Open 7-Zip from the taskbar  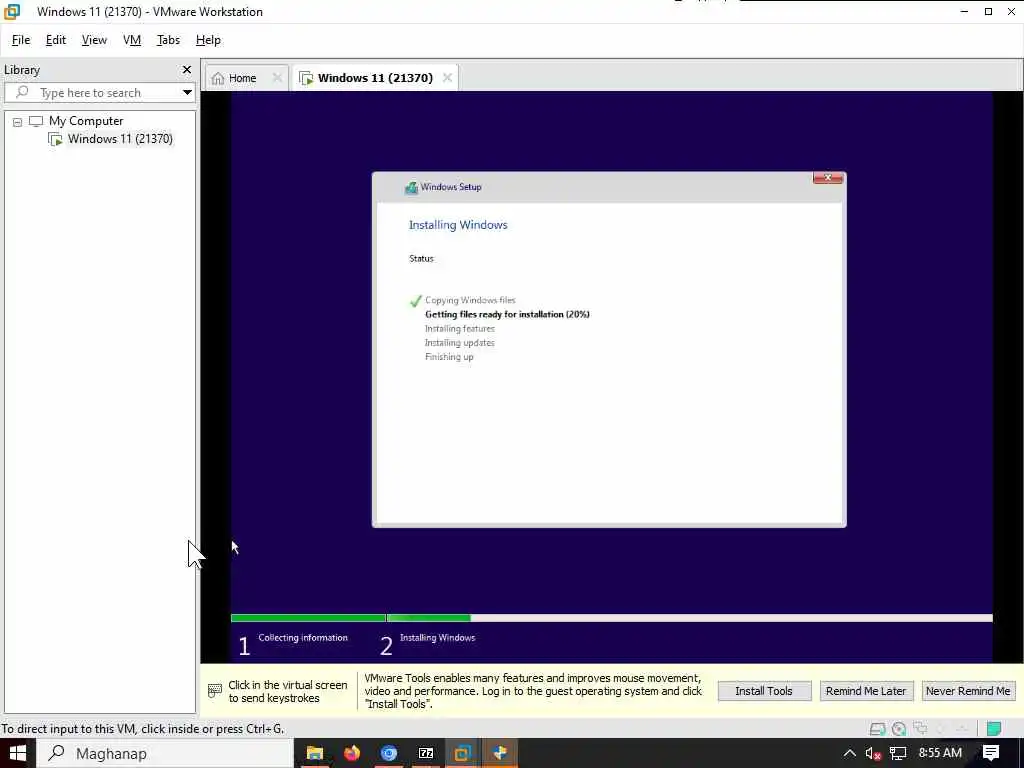click(x=426, y=753)
